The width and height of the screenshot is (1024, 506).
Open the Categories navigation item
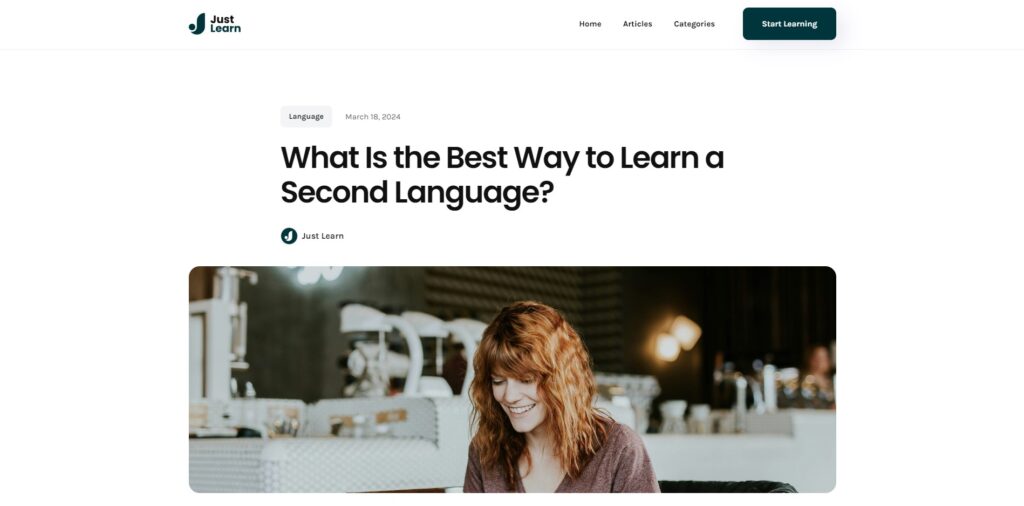[694, 24]
